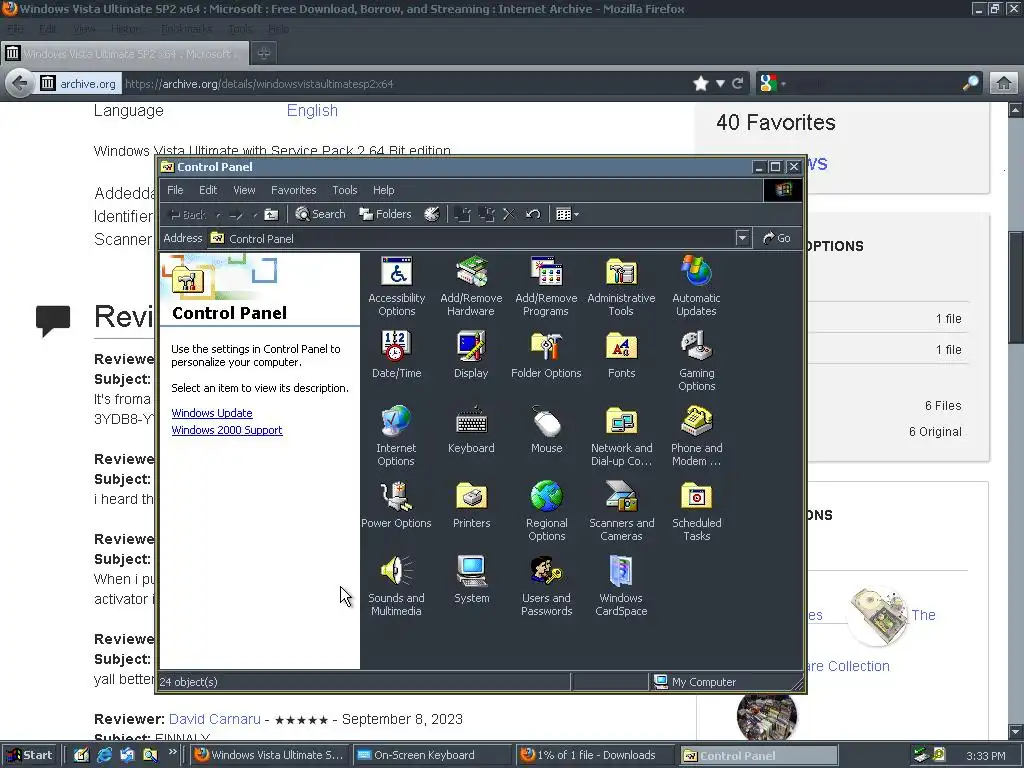Click the Up folder toolbar icon
The height and width of the screenshot is (768, 1024).
pos(271,214)
